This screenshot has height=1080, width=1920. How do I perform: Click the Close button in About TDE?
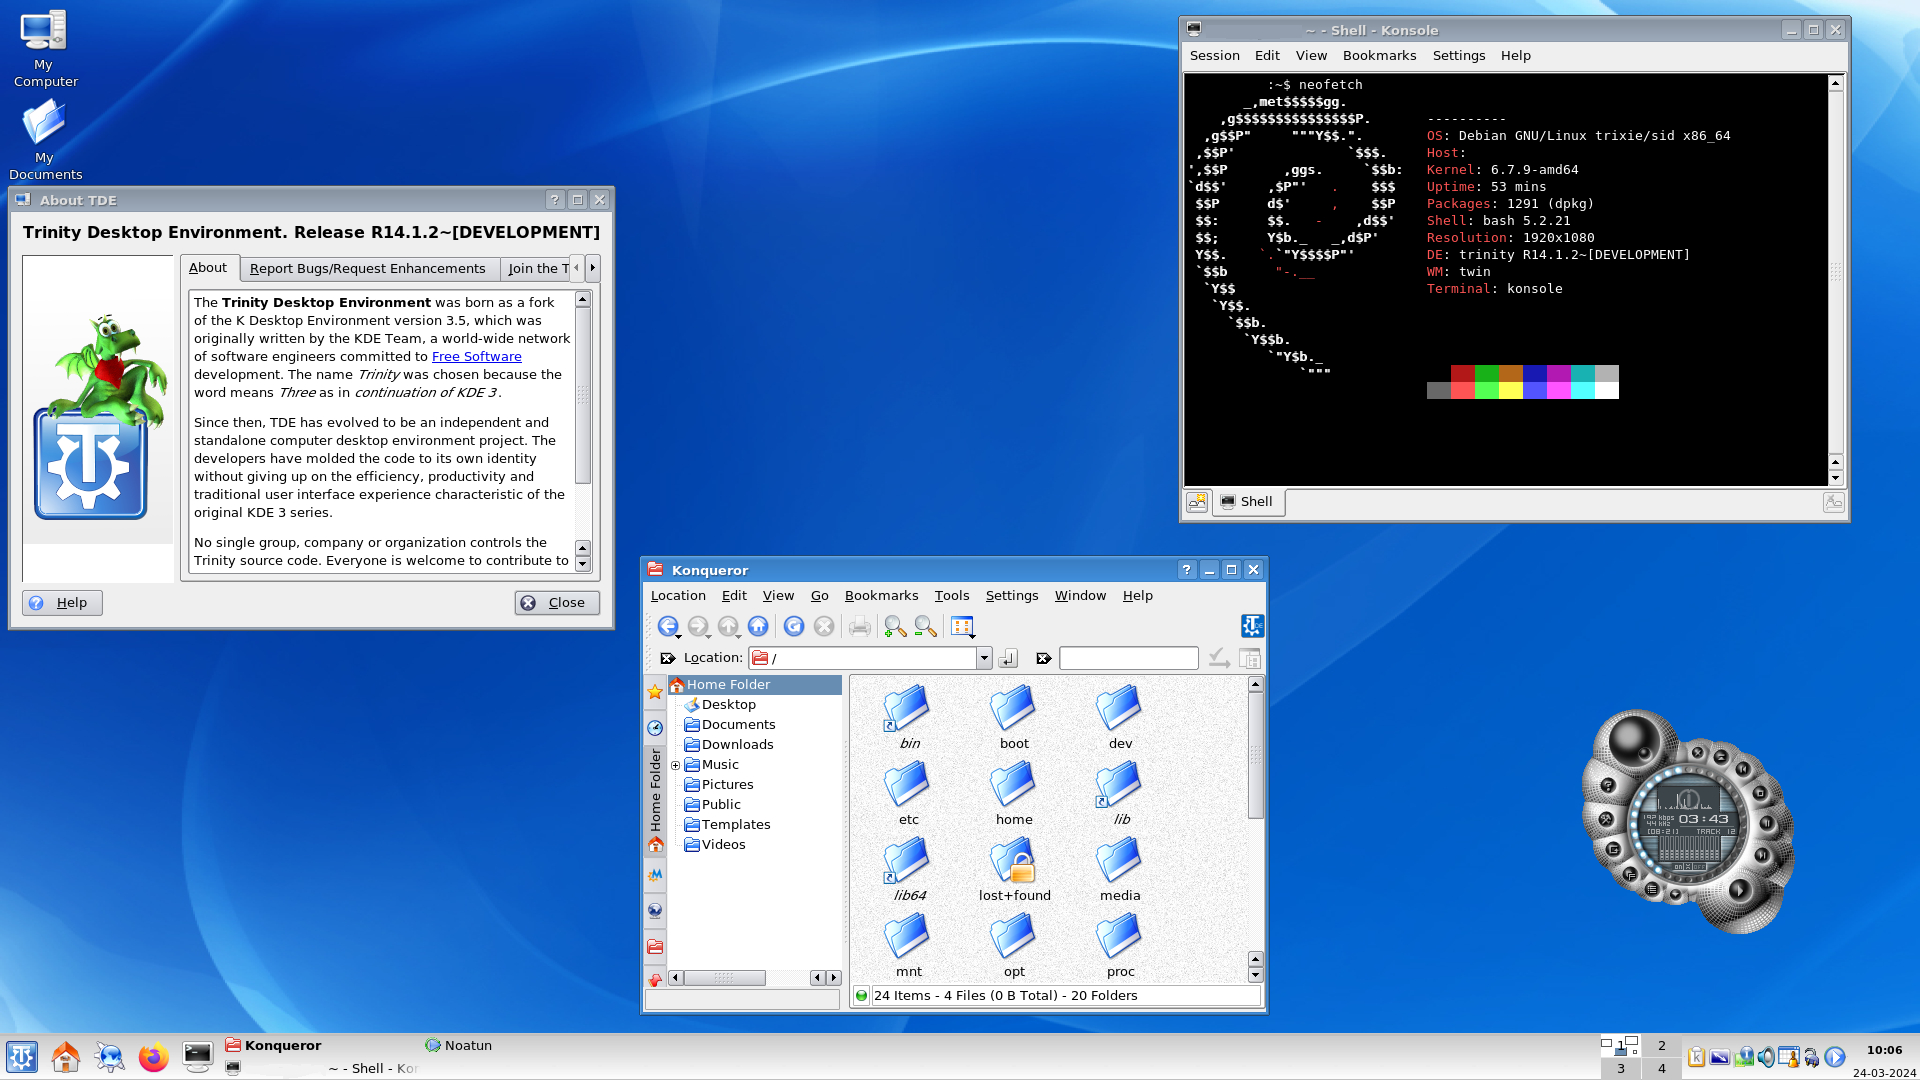pos(557,603)
